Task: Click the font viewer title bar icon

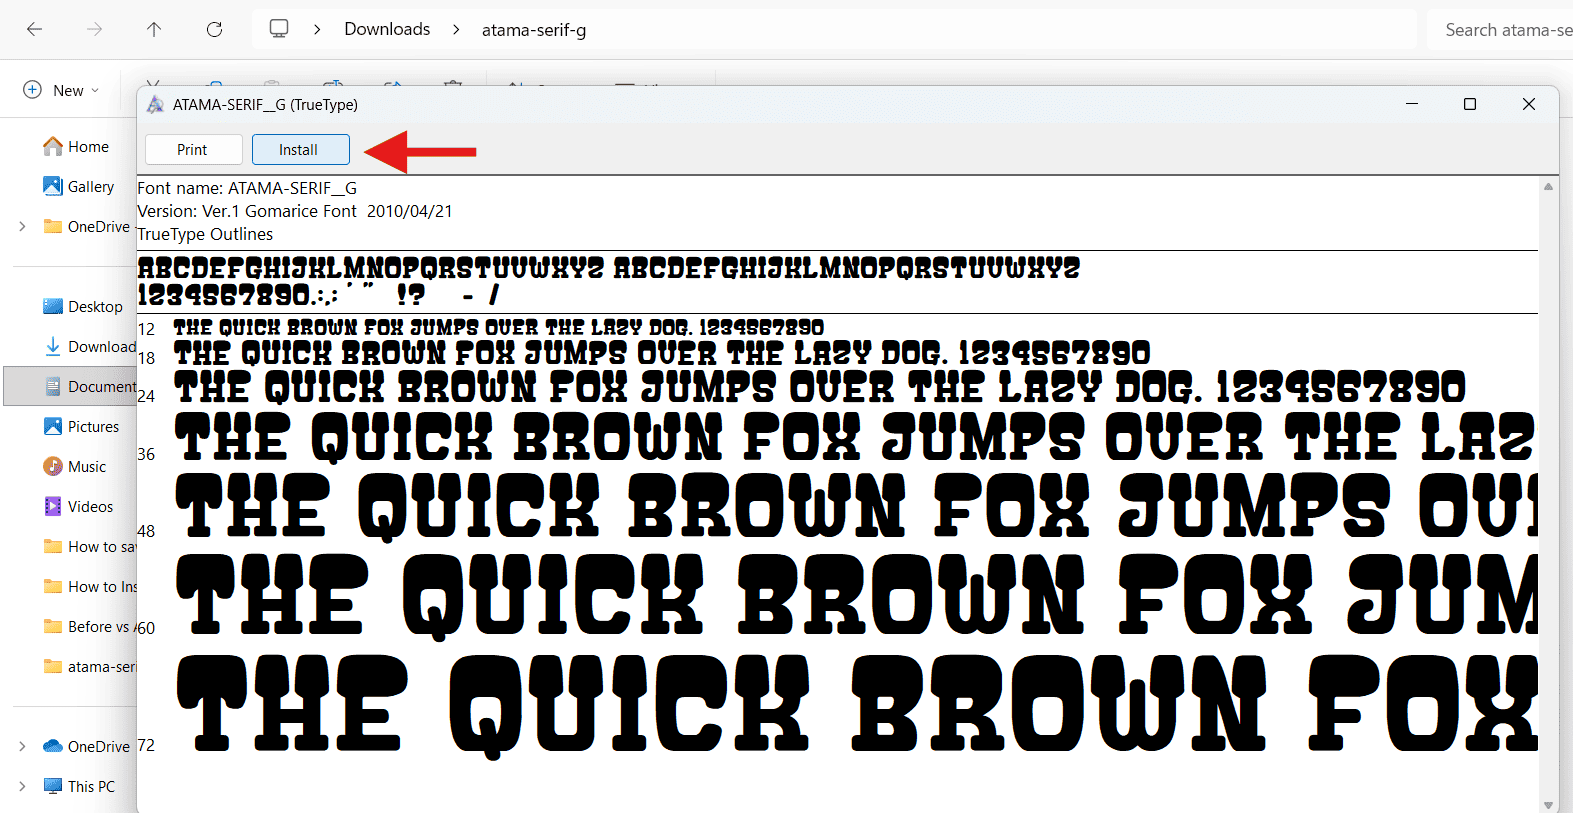Action: 156,105
